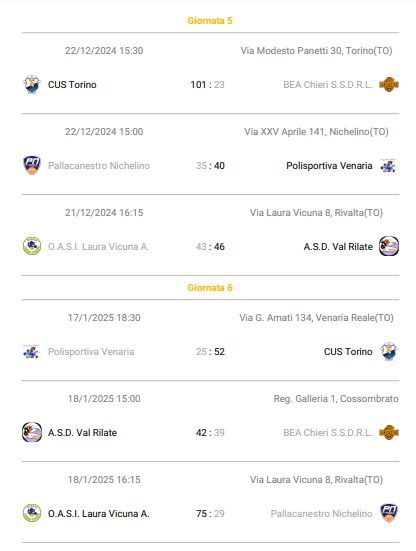Screen dimensions: 416x551
Task: Select the Giornata 5 heading
Action: (210, 21)
